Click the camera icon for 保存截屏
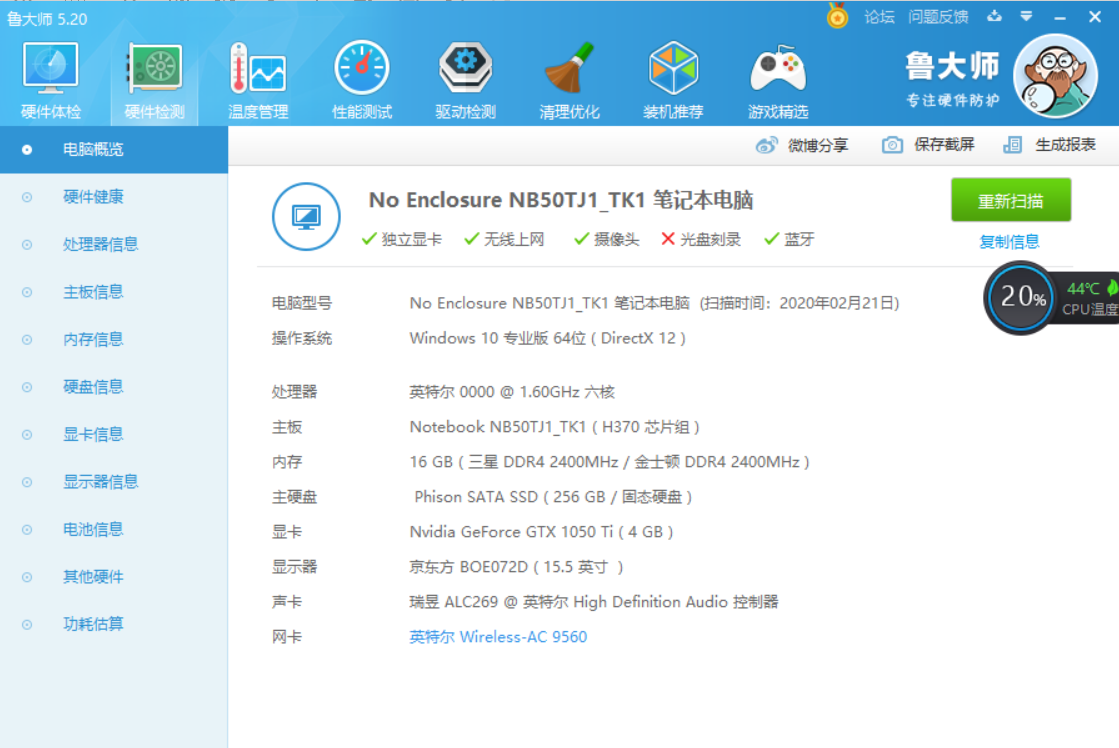Viewport: 1119px width, 748px height. (892, 145)
